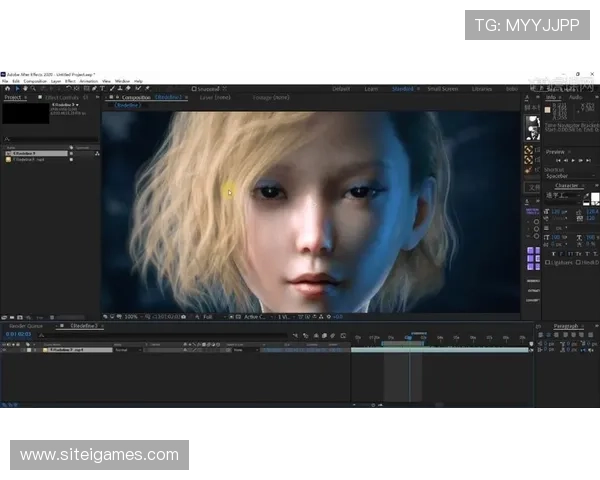The height and width of the screenshot is (480, 600).
Task: Toggle the Ligatures checkbox
Action: (548, 263)
